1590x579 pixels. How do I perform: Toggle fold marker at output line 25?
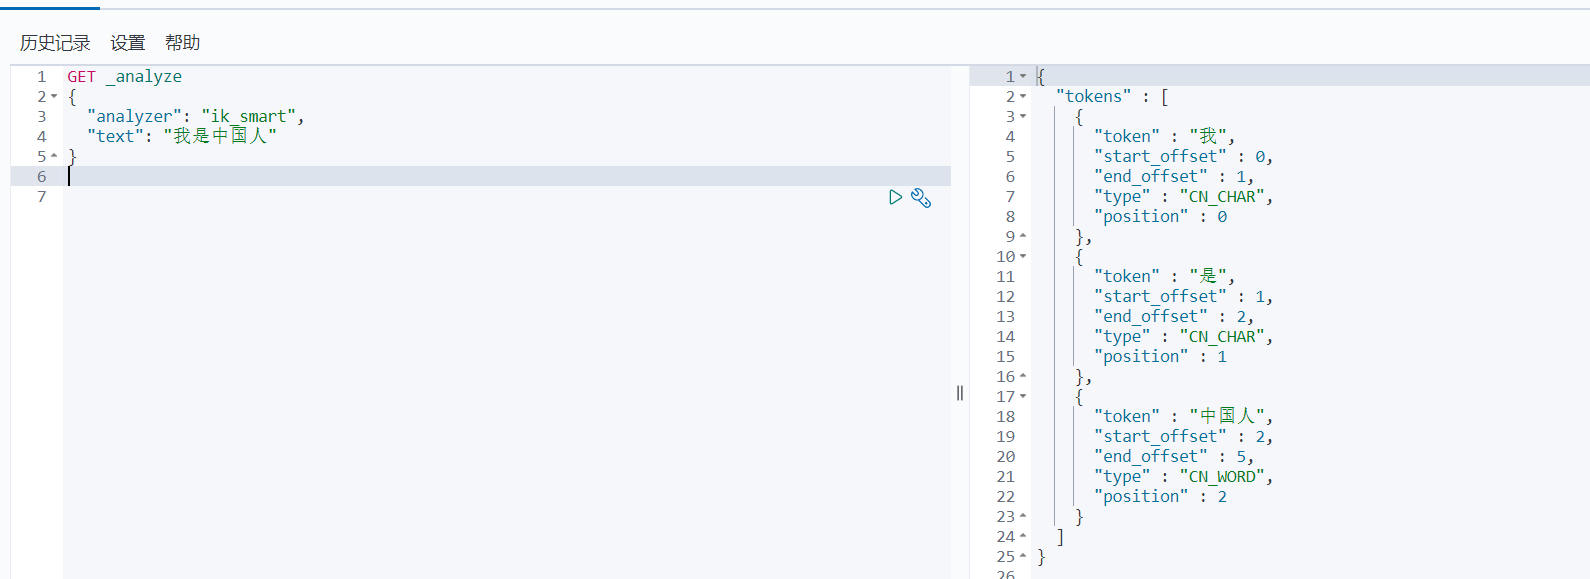(x=1023, y=556)
